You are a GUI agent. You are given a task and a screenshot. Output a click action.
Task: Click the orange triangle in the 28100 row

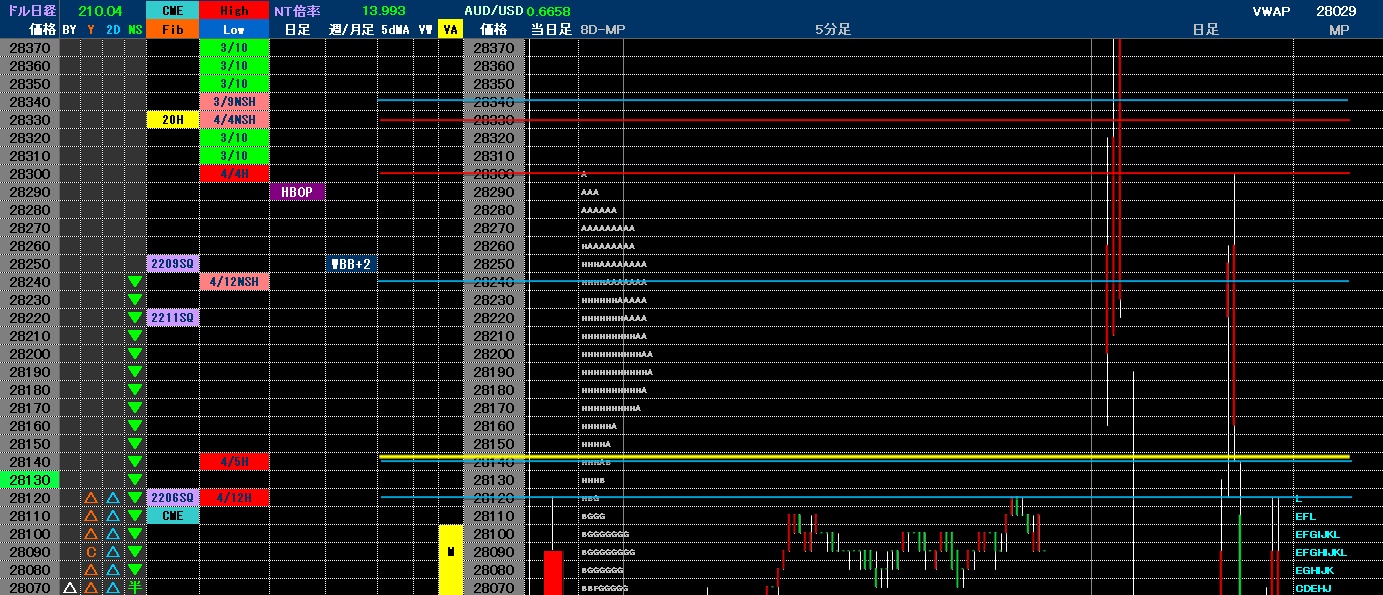91,534
